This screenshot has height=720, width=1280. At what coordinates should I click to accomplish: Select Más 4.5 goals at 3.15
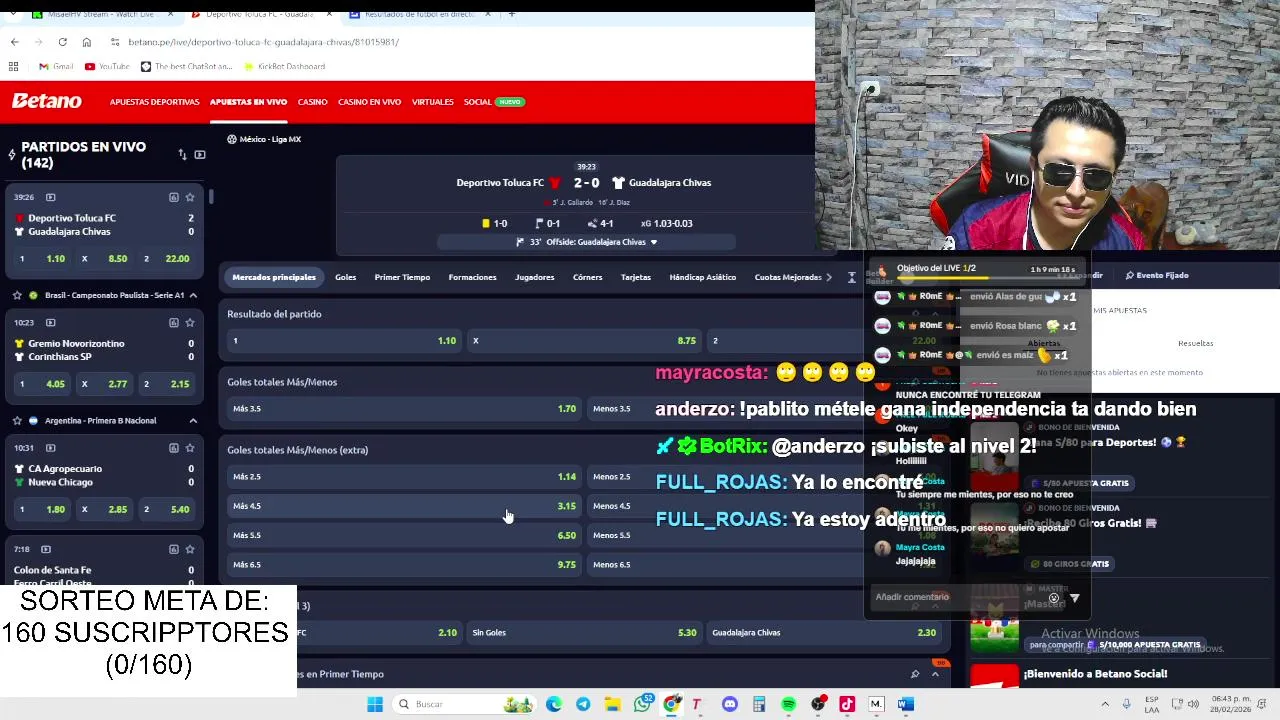[404, 506]
